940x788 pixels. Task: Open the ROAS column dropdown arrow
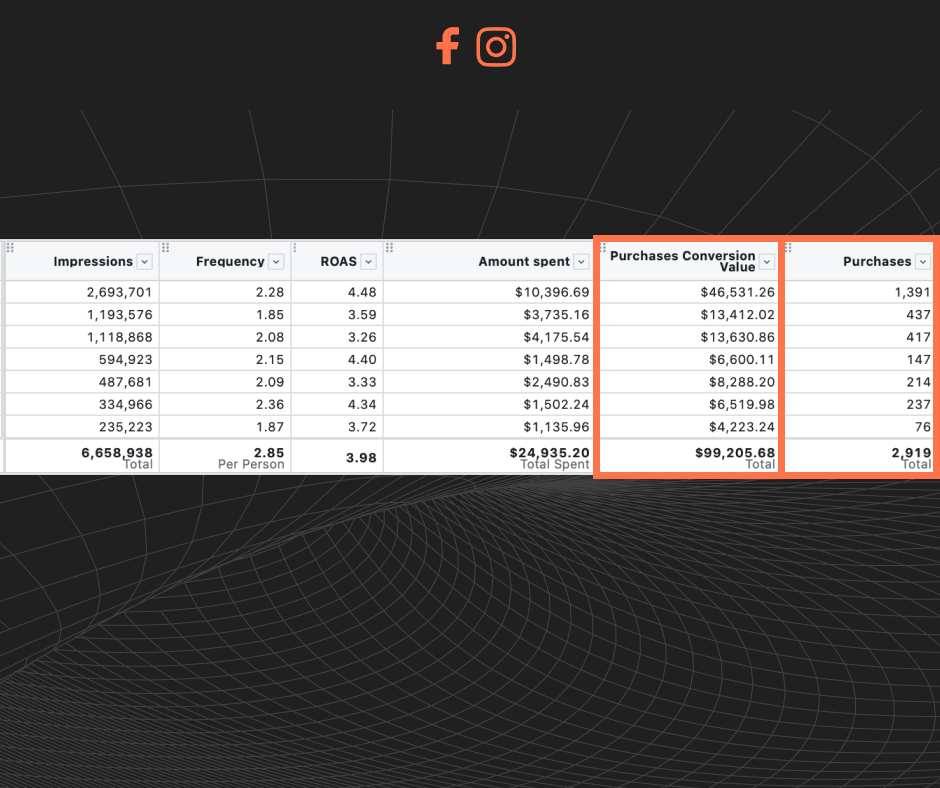[x=369, y=261]
